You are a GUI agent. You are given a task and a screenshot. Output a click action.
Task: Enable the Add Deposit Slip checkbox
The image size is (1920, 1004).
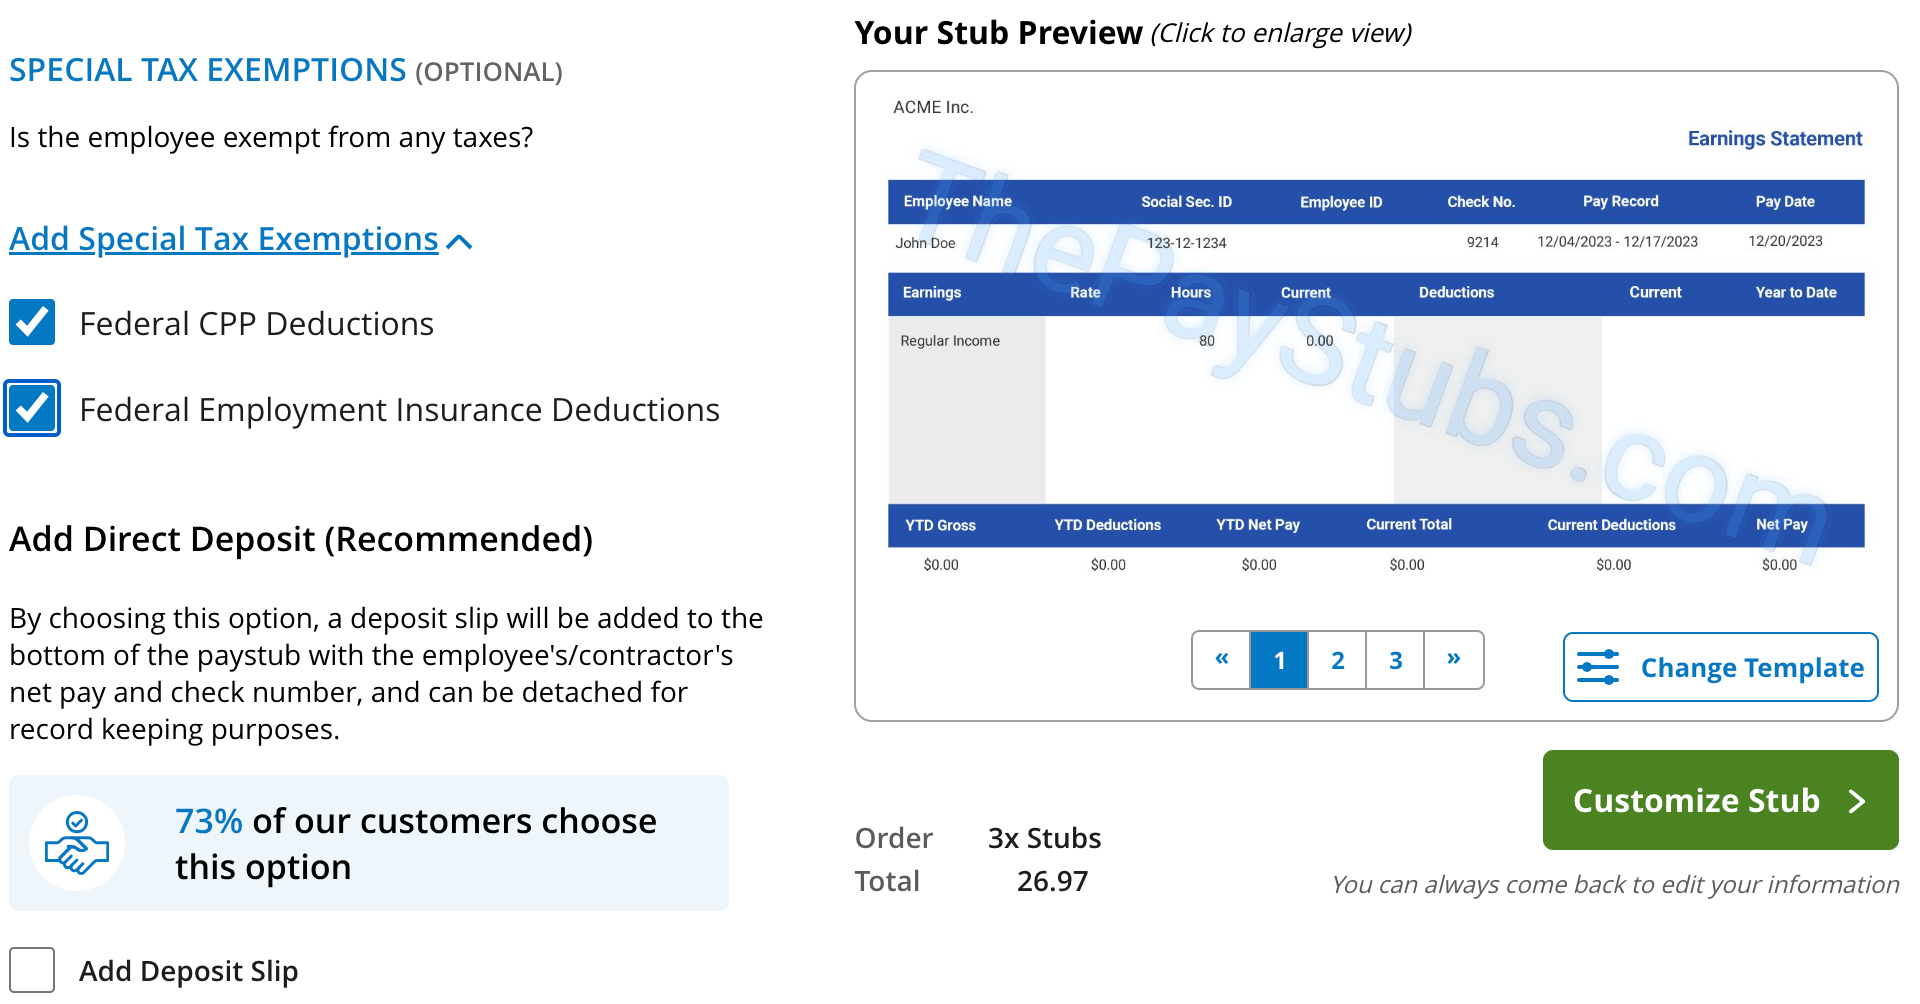click(x=32, y=970)
